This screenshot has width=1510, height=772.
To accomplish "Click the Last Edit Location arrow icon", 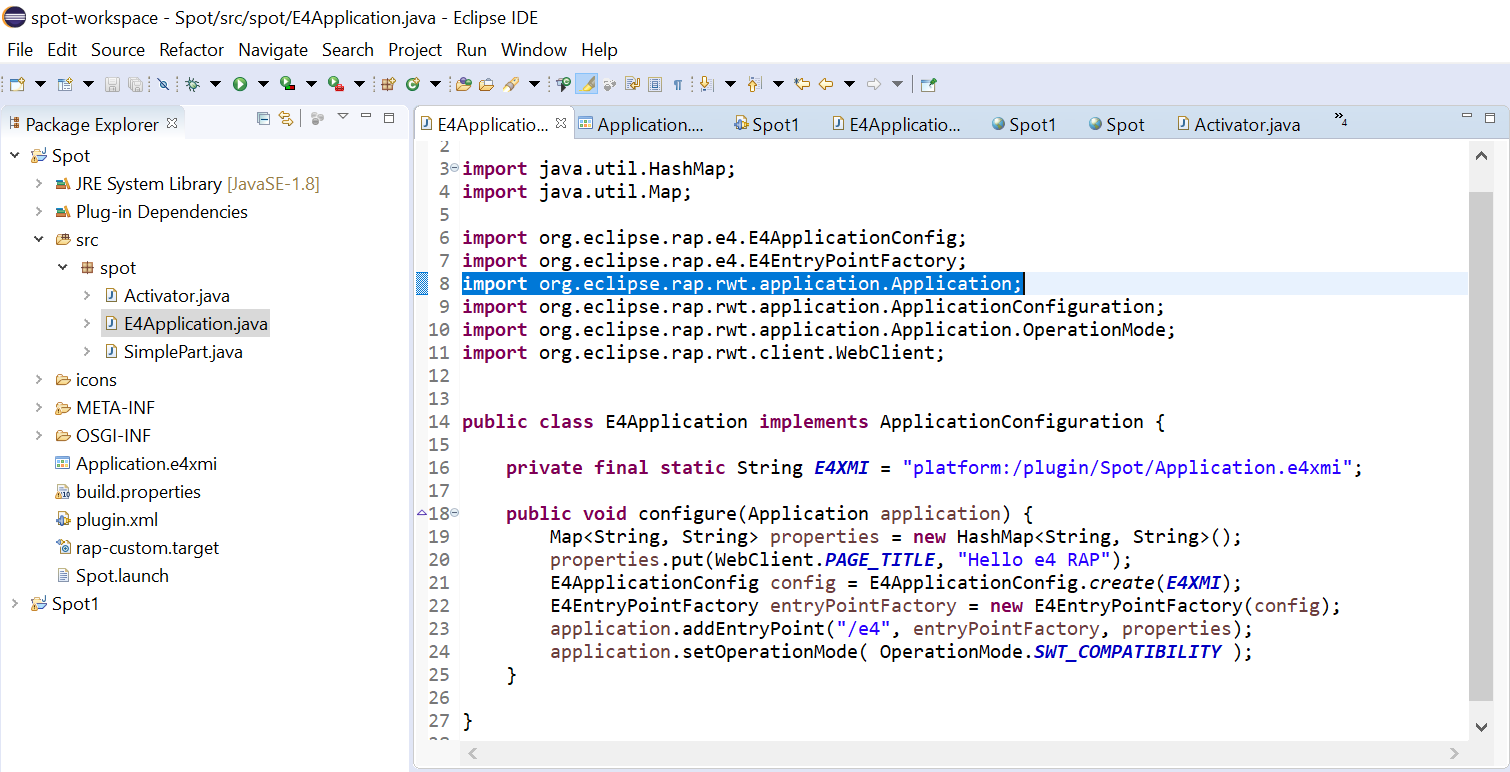I will coord(803,84).
